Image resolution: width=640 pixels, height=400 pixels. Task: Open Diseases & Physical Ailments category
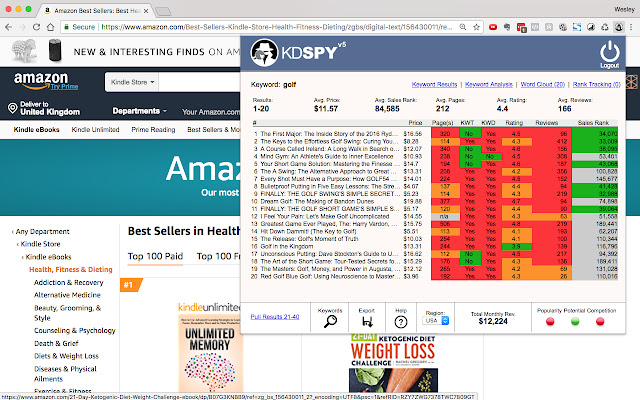65,374
